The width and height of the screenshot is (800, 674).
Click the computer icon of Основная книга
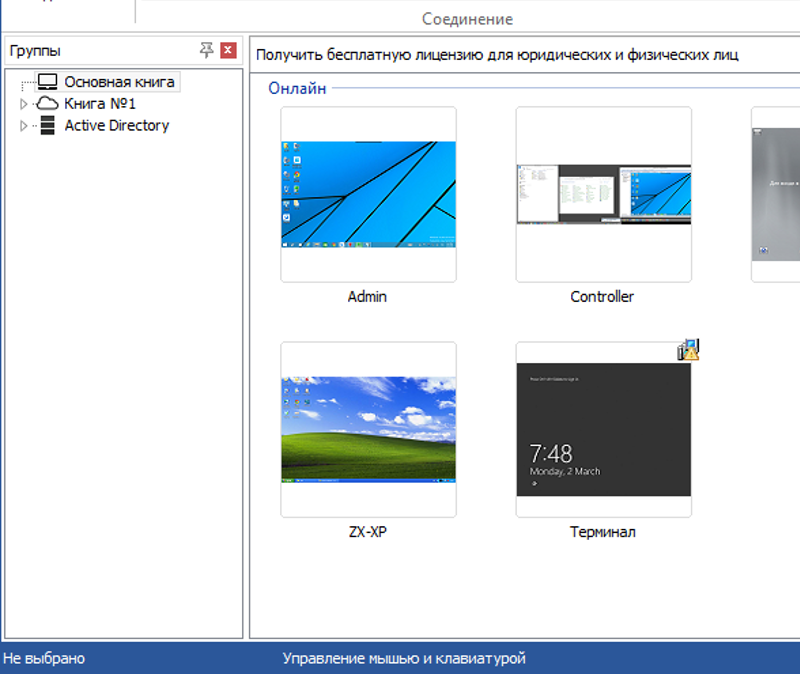click(48, 82)
